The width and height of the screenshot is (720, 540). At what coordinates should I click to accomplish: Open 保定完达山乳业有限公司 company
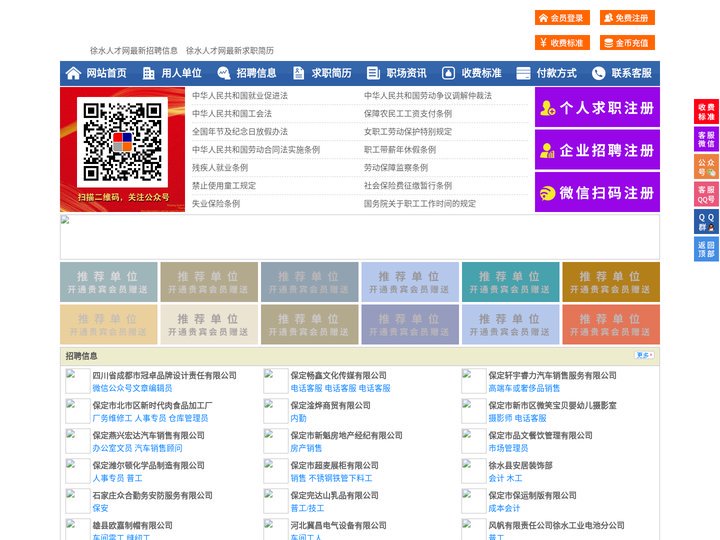pyautogui.click(x=334, y=495)
